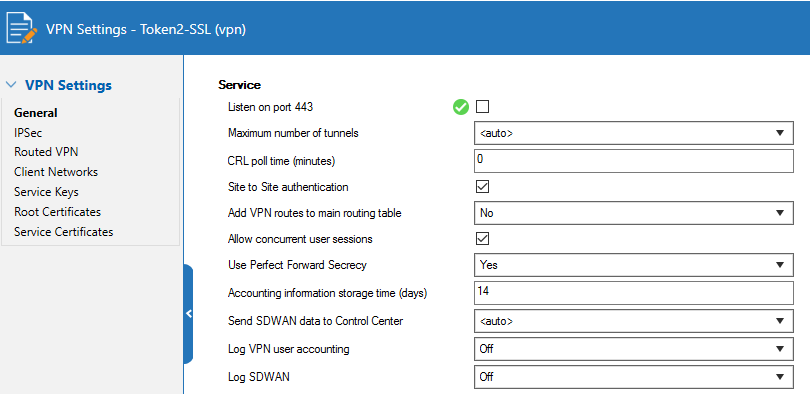Select IPSec in the sidebar
810x394 pixels.
(28, 133)
